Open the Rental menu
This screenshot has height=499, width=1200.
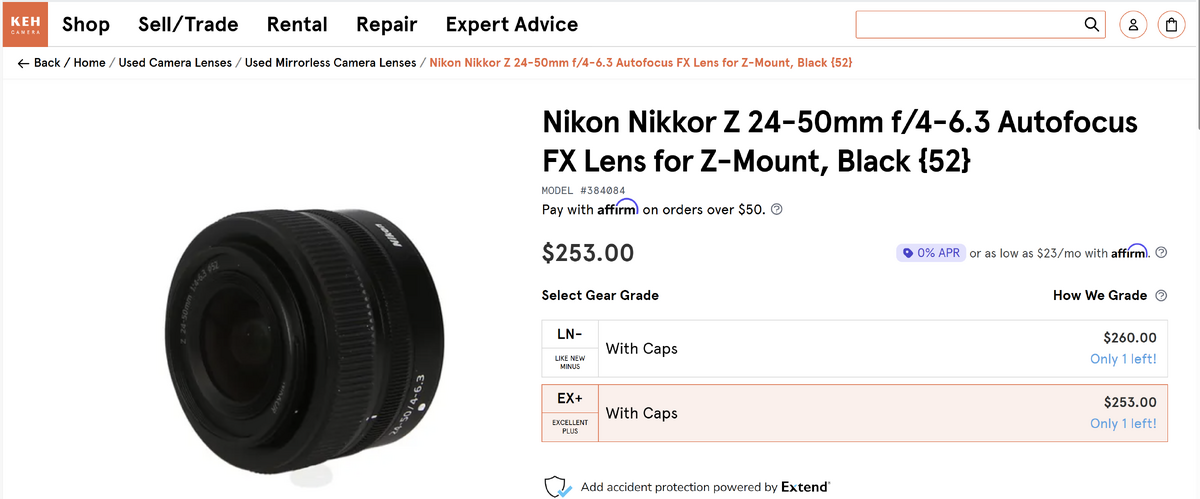click(x=297, y=24)
